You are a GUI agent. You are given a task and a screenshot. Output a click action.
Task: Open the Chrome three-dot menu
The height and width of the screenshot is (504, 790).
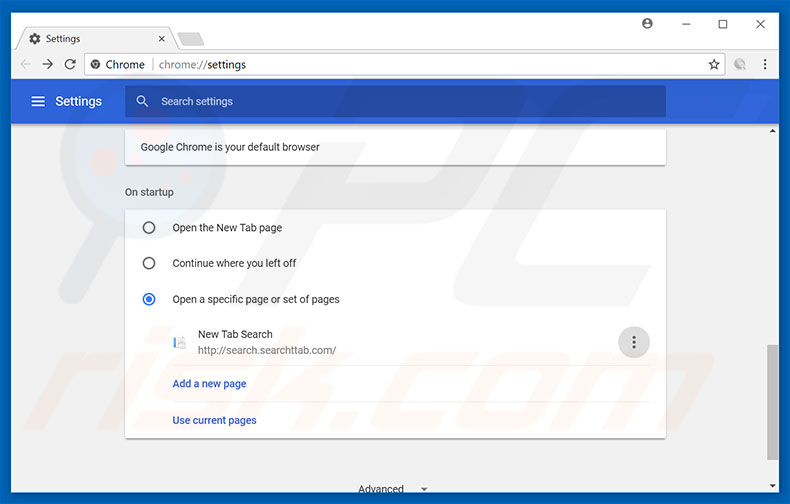tap(765, 65)
